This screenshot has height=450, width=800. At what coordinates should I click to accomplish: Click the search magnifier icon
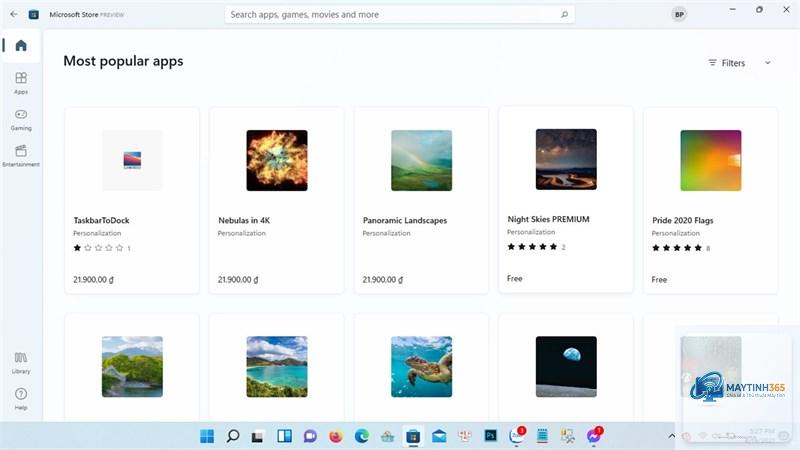click(x=564, y=14)
